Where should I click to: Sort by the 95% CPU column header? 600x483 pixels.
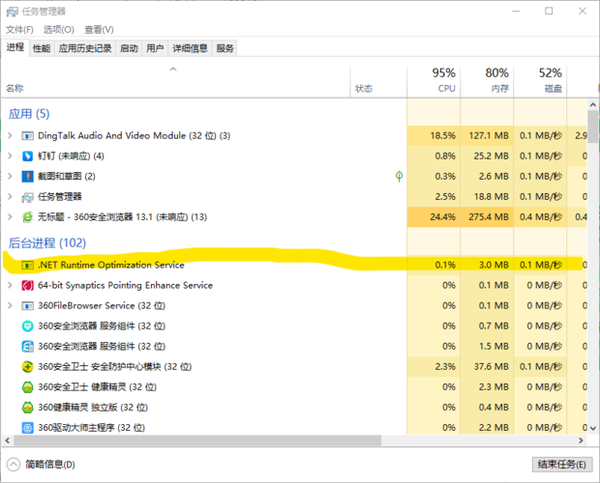434,81
